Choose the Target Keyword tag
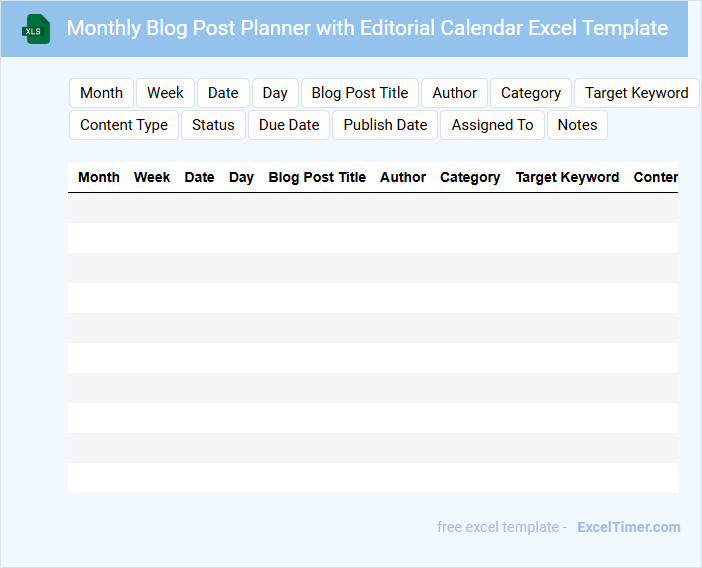Image resolution: width=702 pixels, height=568 pixels. coord(637,93)
